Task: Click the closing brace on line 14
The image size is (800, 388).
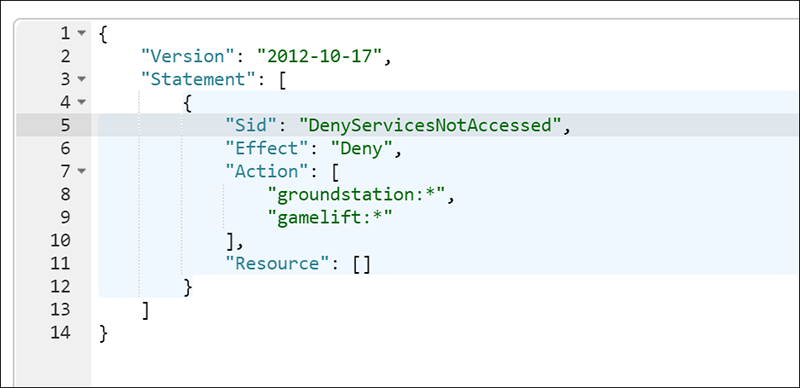Action: coord(104,333)
